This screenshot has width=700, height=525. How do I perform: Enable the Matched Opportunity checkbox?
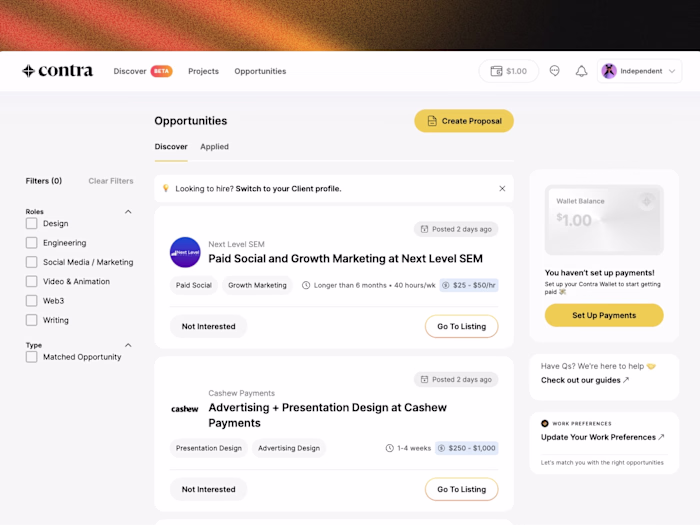pyautogui.click(x=31, y=357)
